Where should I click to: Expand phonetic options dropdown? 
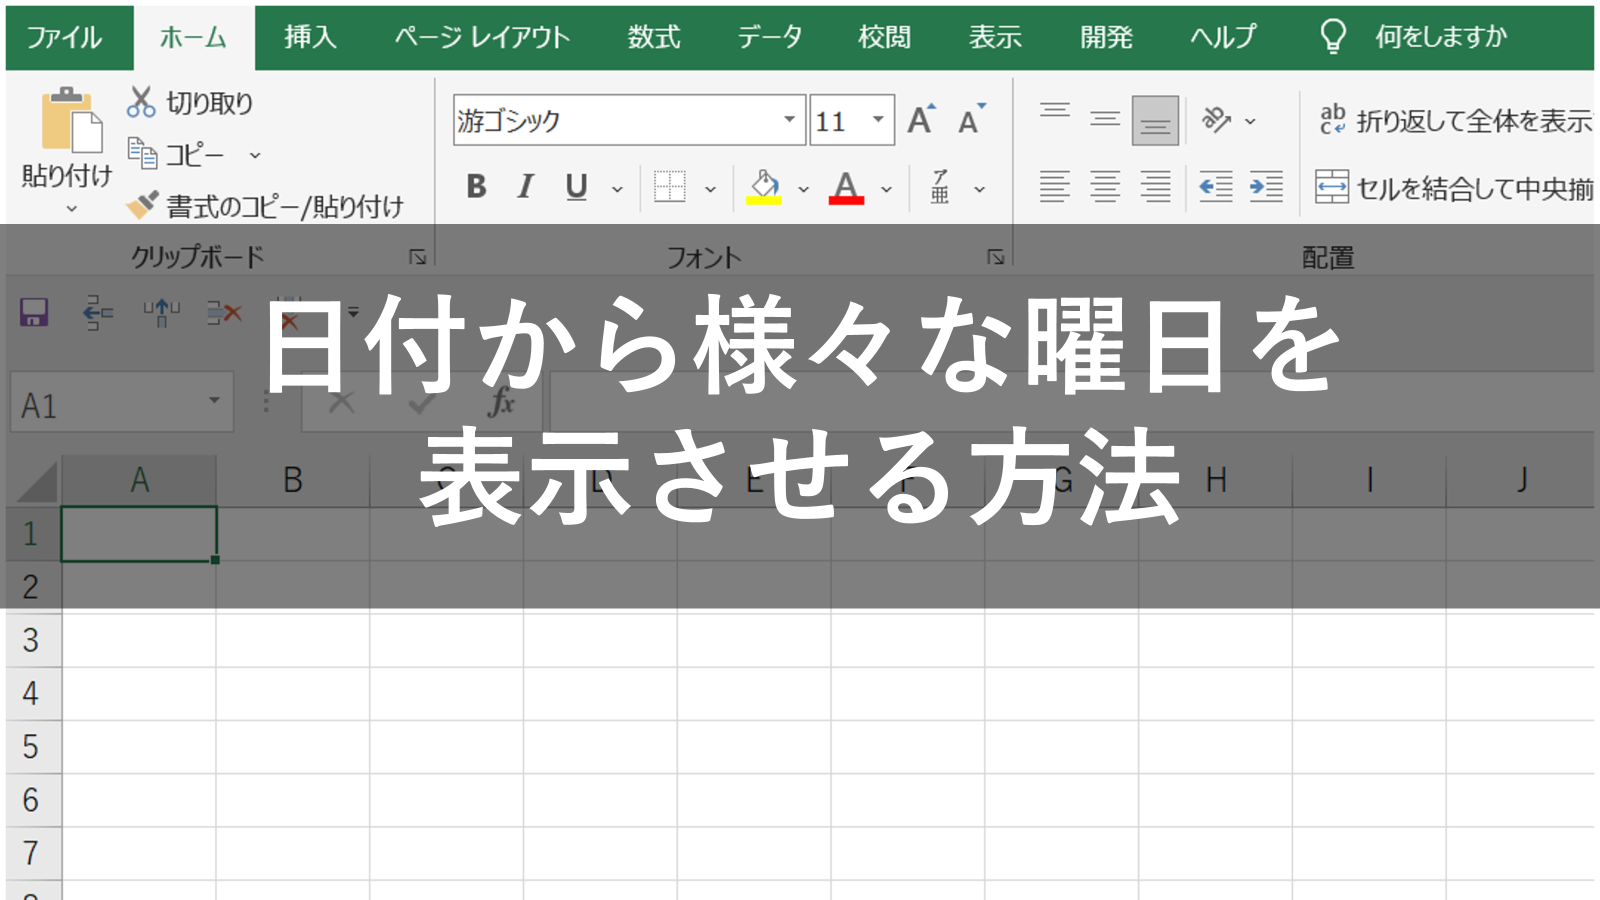pos(979,188)
